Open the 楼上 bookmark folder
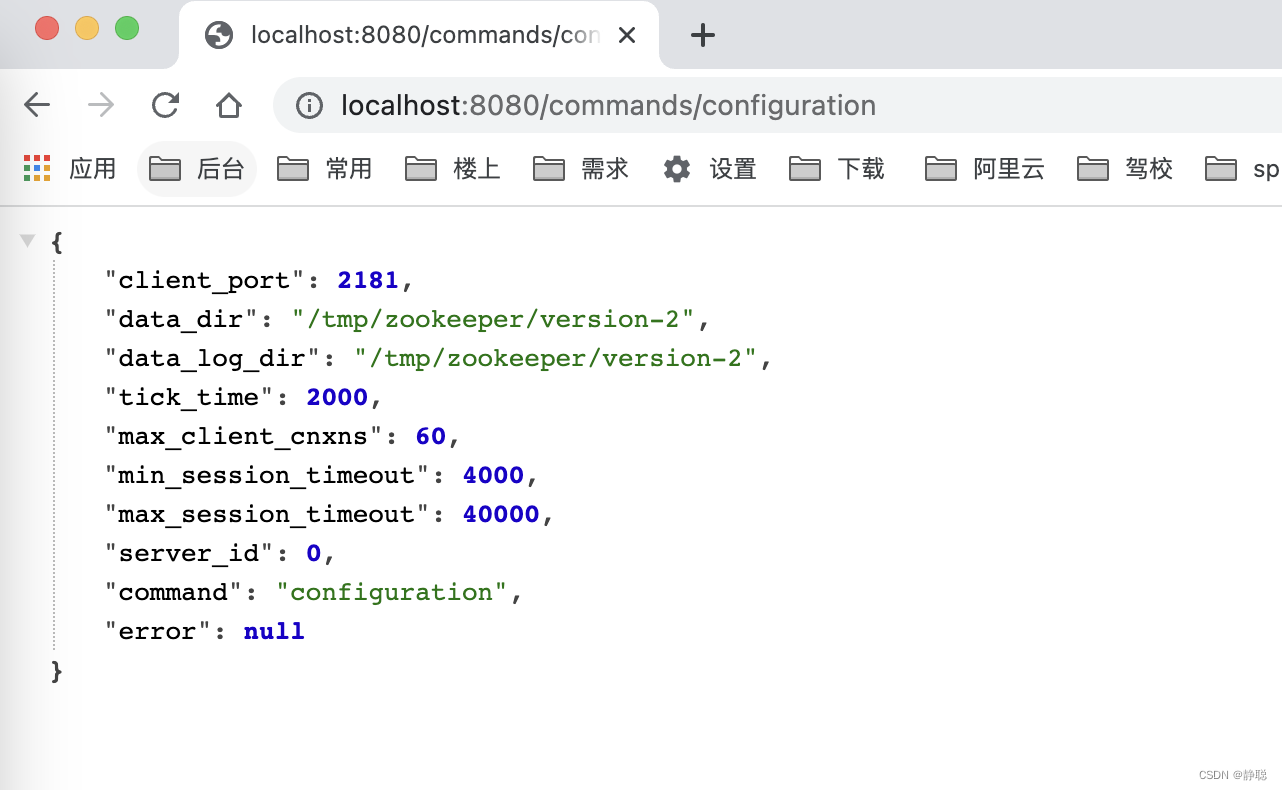 (x=452, y=169)
